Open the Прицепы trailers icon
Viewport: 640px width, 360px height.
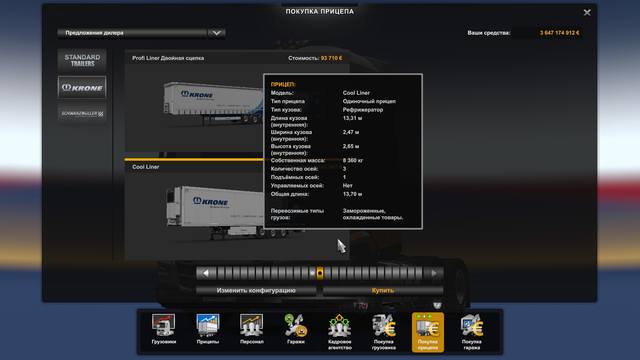pos(208,329)
